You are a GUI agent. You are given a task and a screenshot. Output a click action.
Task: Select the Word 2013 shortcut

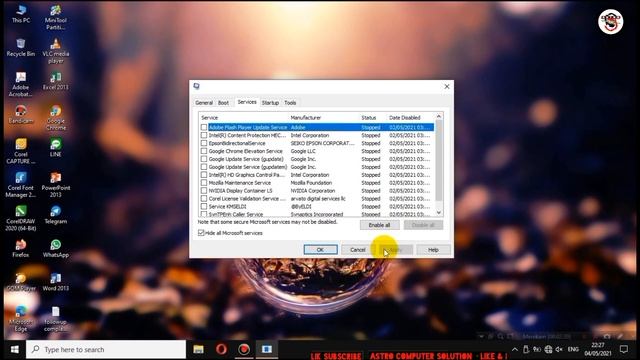point(56,282)
